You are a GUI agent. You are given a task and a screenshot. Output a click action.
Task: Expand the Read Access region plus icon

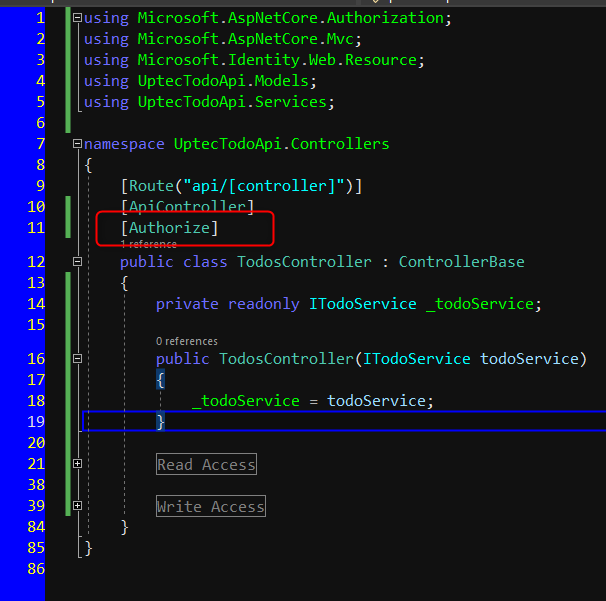[x=78, y=464]
